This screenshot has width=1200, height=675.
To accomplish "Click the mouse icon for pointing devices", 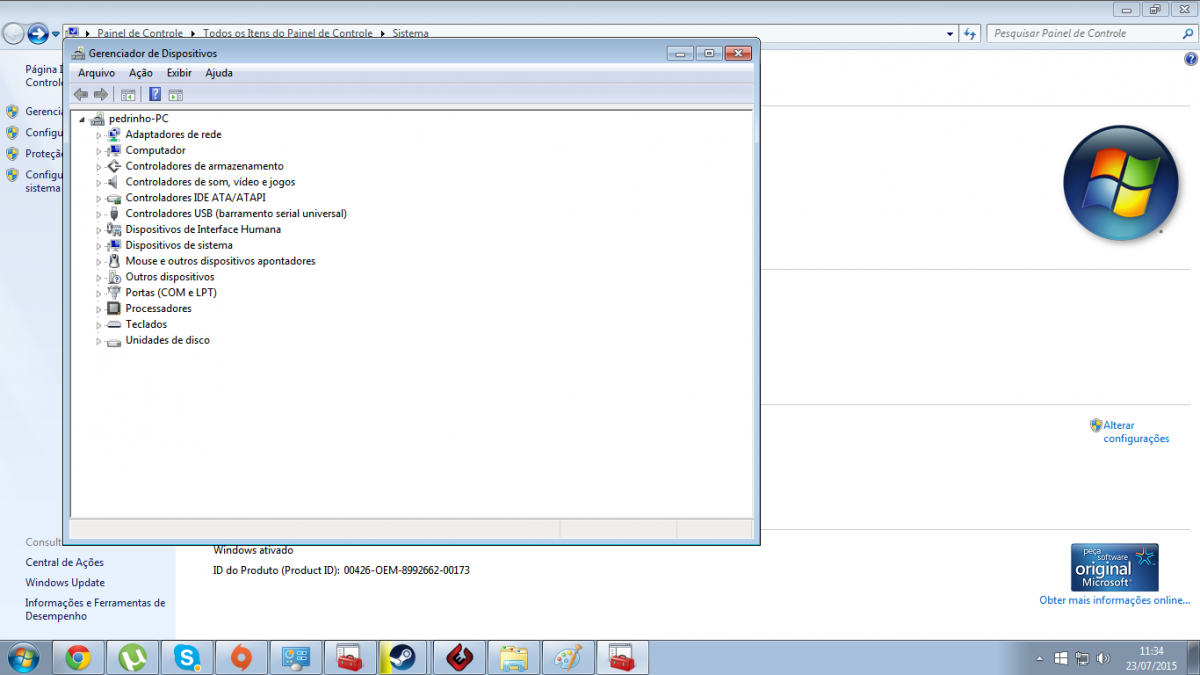I will pyautogui.click(x=114, y=261).
